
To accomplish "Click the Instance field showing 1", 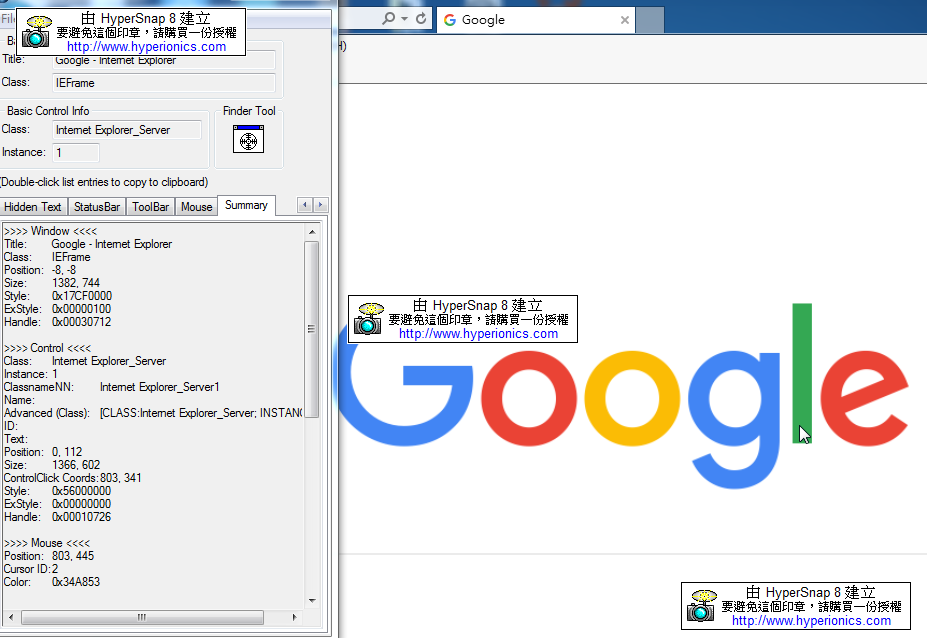I will click(76, 153).
